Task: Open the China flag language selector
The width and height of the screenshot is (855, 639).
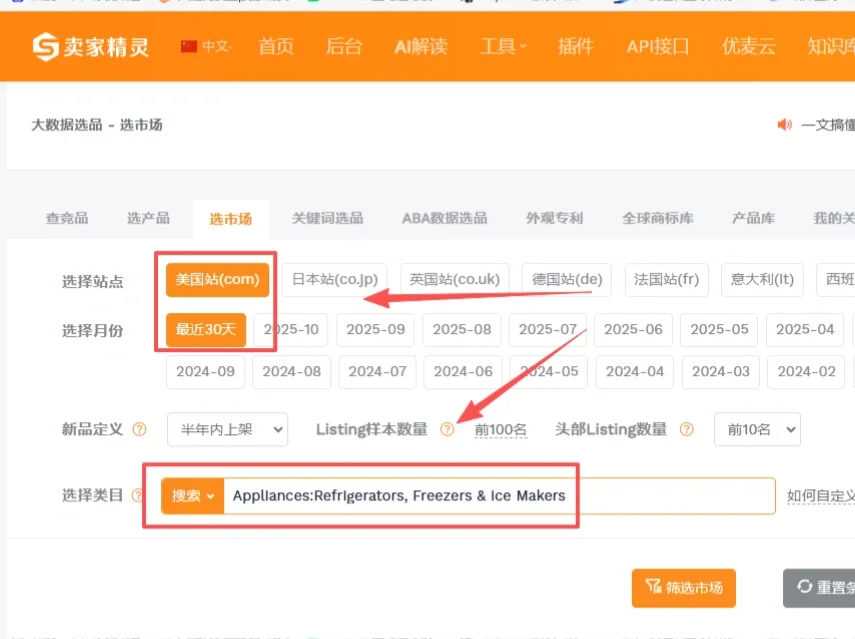Action: (206, 46)
